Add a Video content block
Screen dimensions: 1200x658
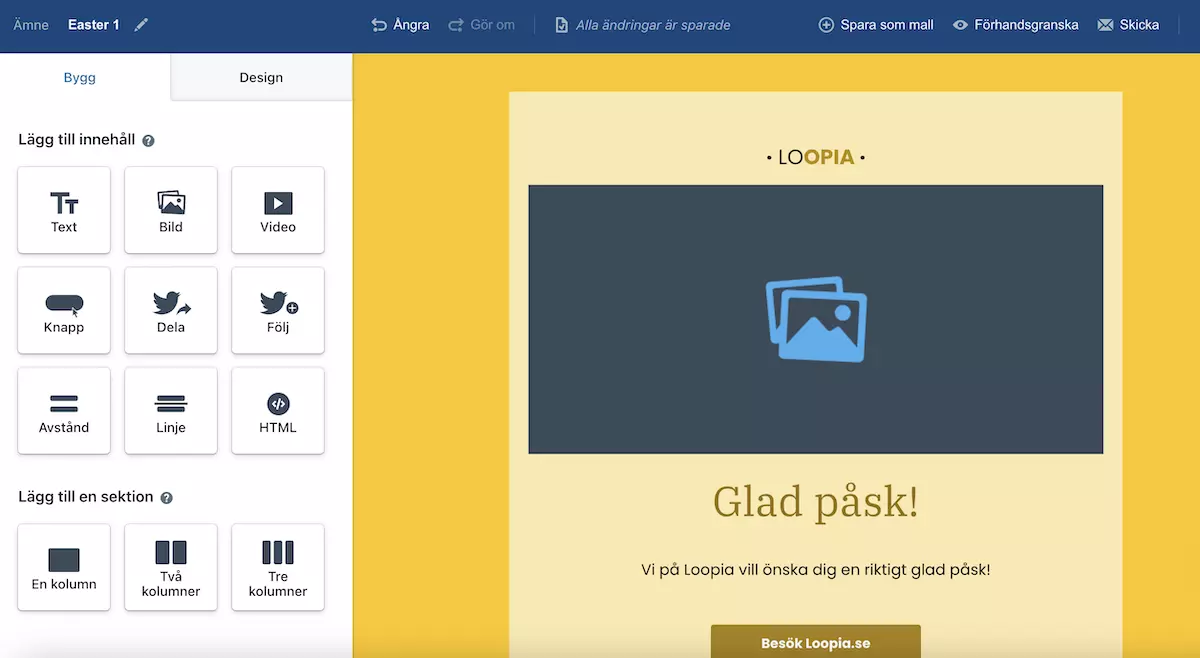pos(278,210)
